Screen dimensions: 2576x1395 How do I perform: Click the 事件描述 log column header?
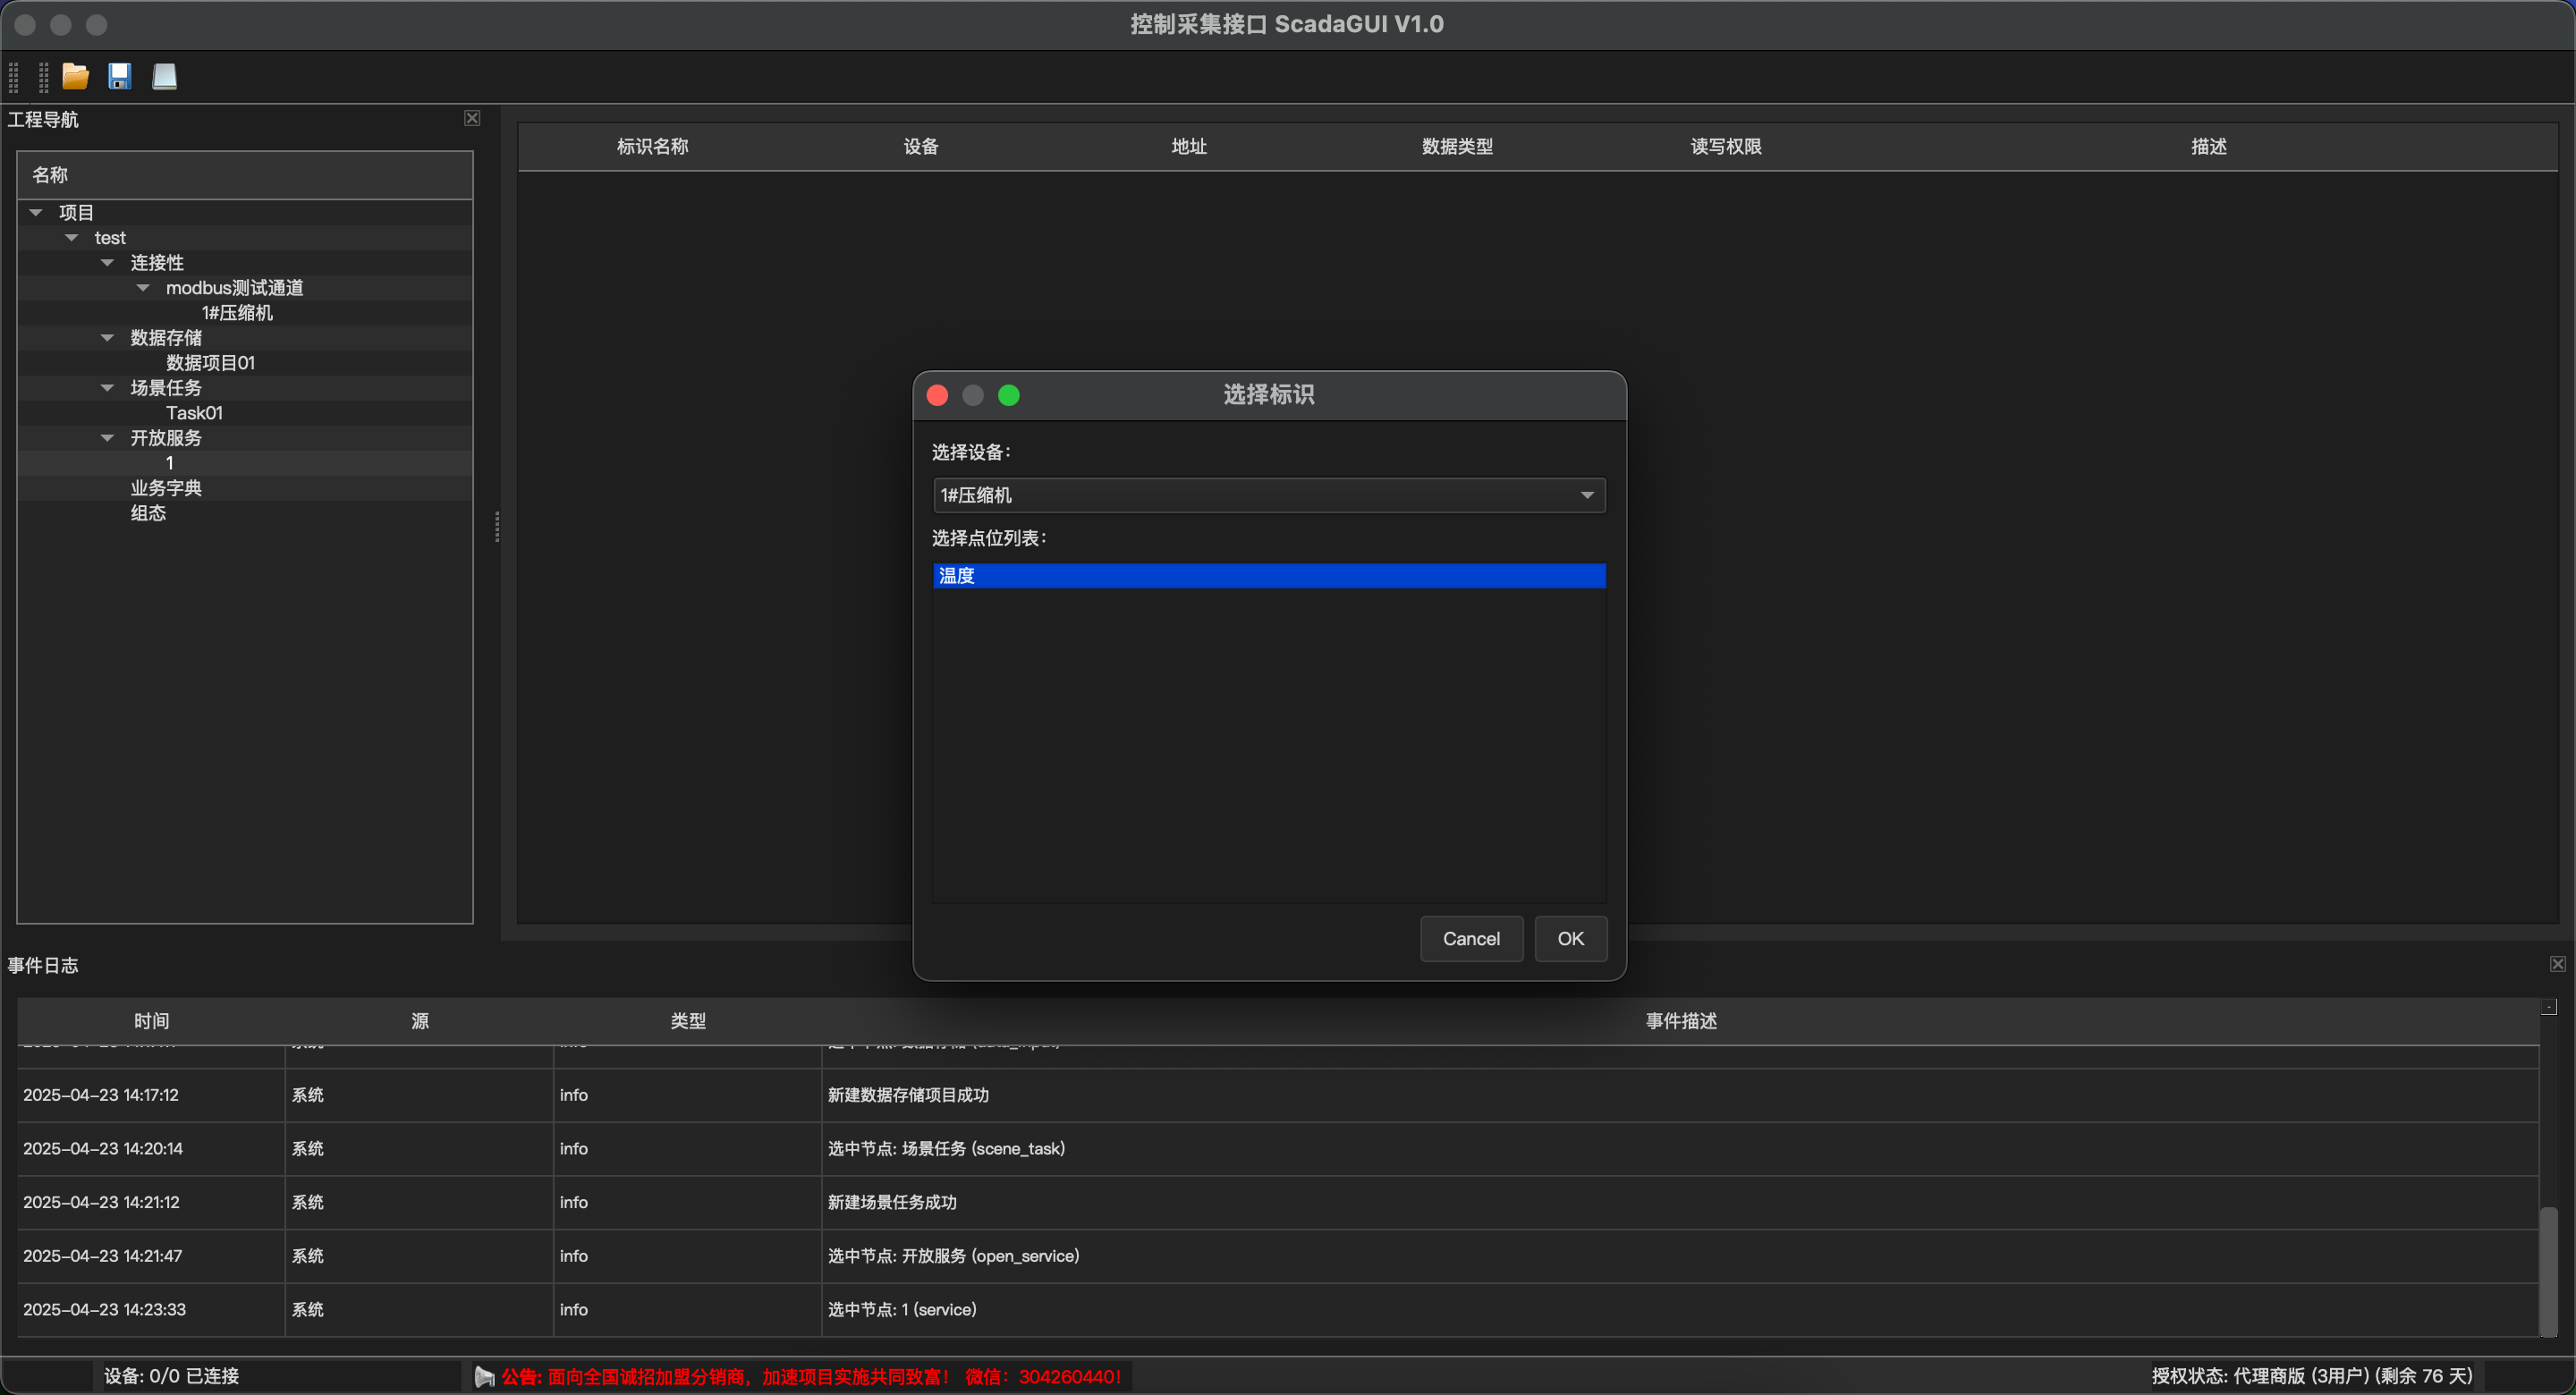[x=1680, y=1021]
